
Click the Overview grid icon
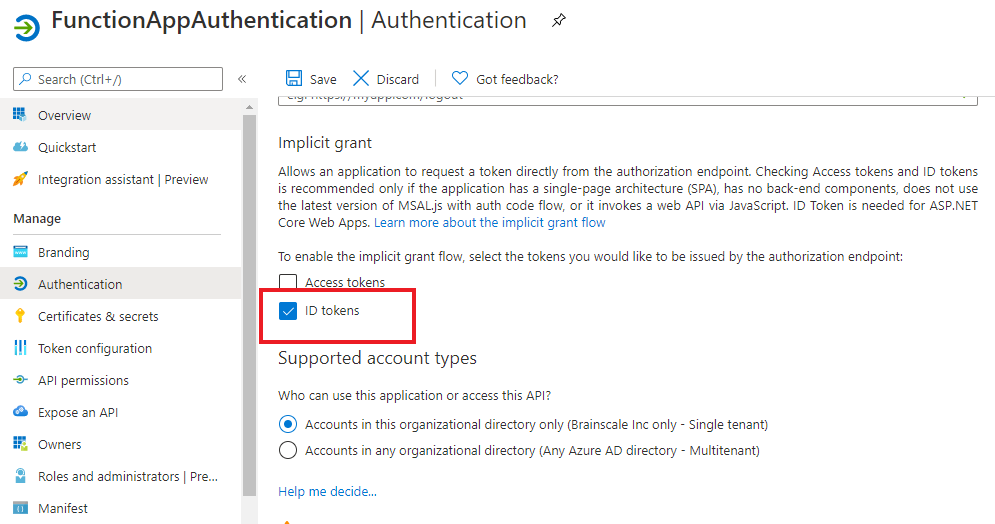20,115
